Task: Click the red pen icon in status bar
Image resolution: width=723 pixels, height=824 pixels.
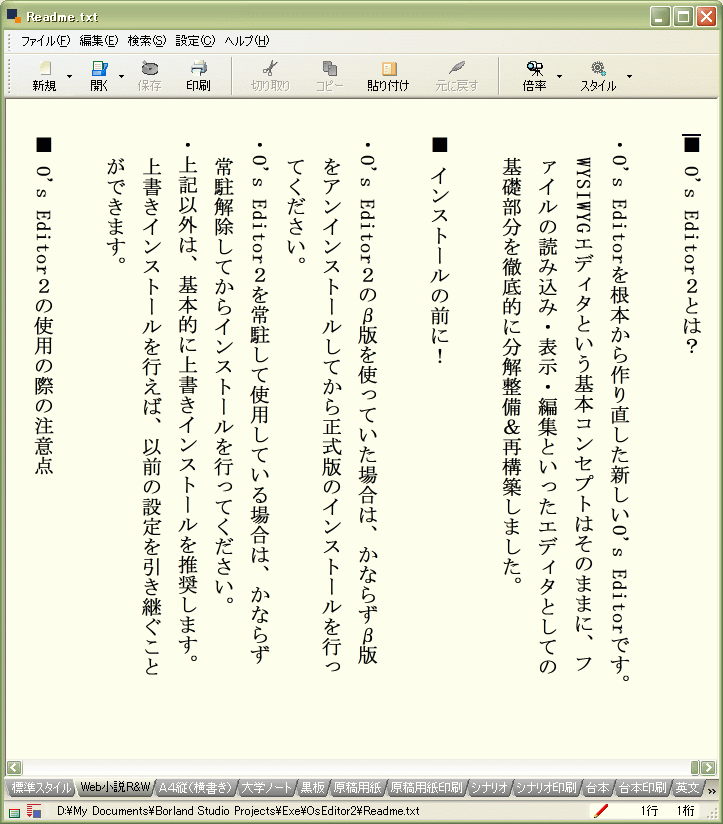Action: click(x=601, y=811)
